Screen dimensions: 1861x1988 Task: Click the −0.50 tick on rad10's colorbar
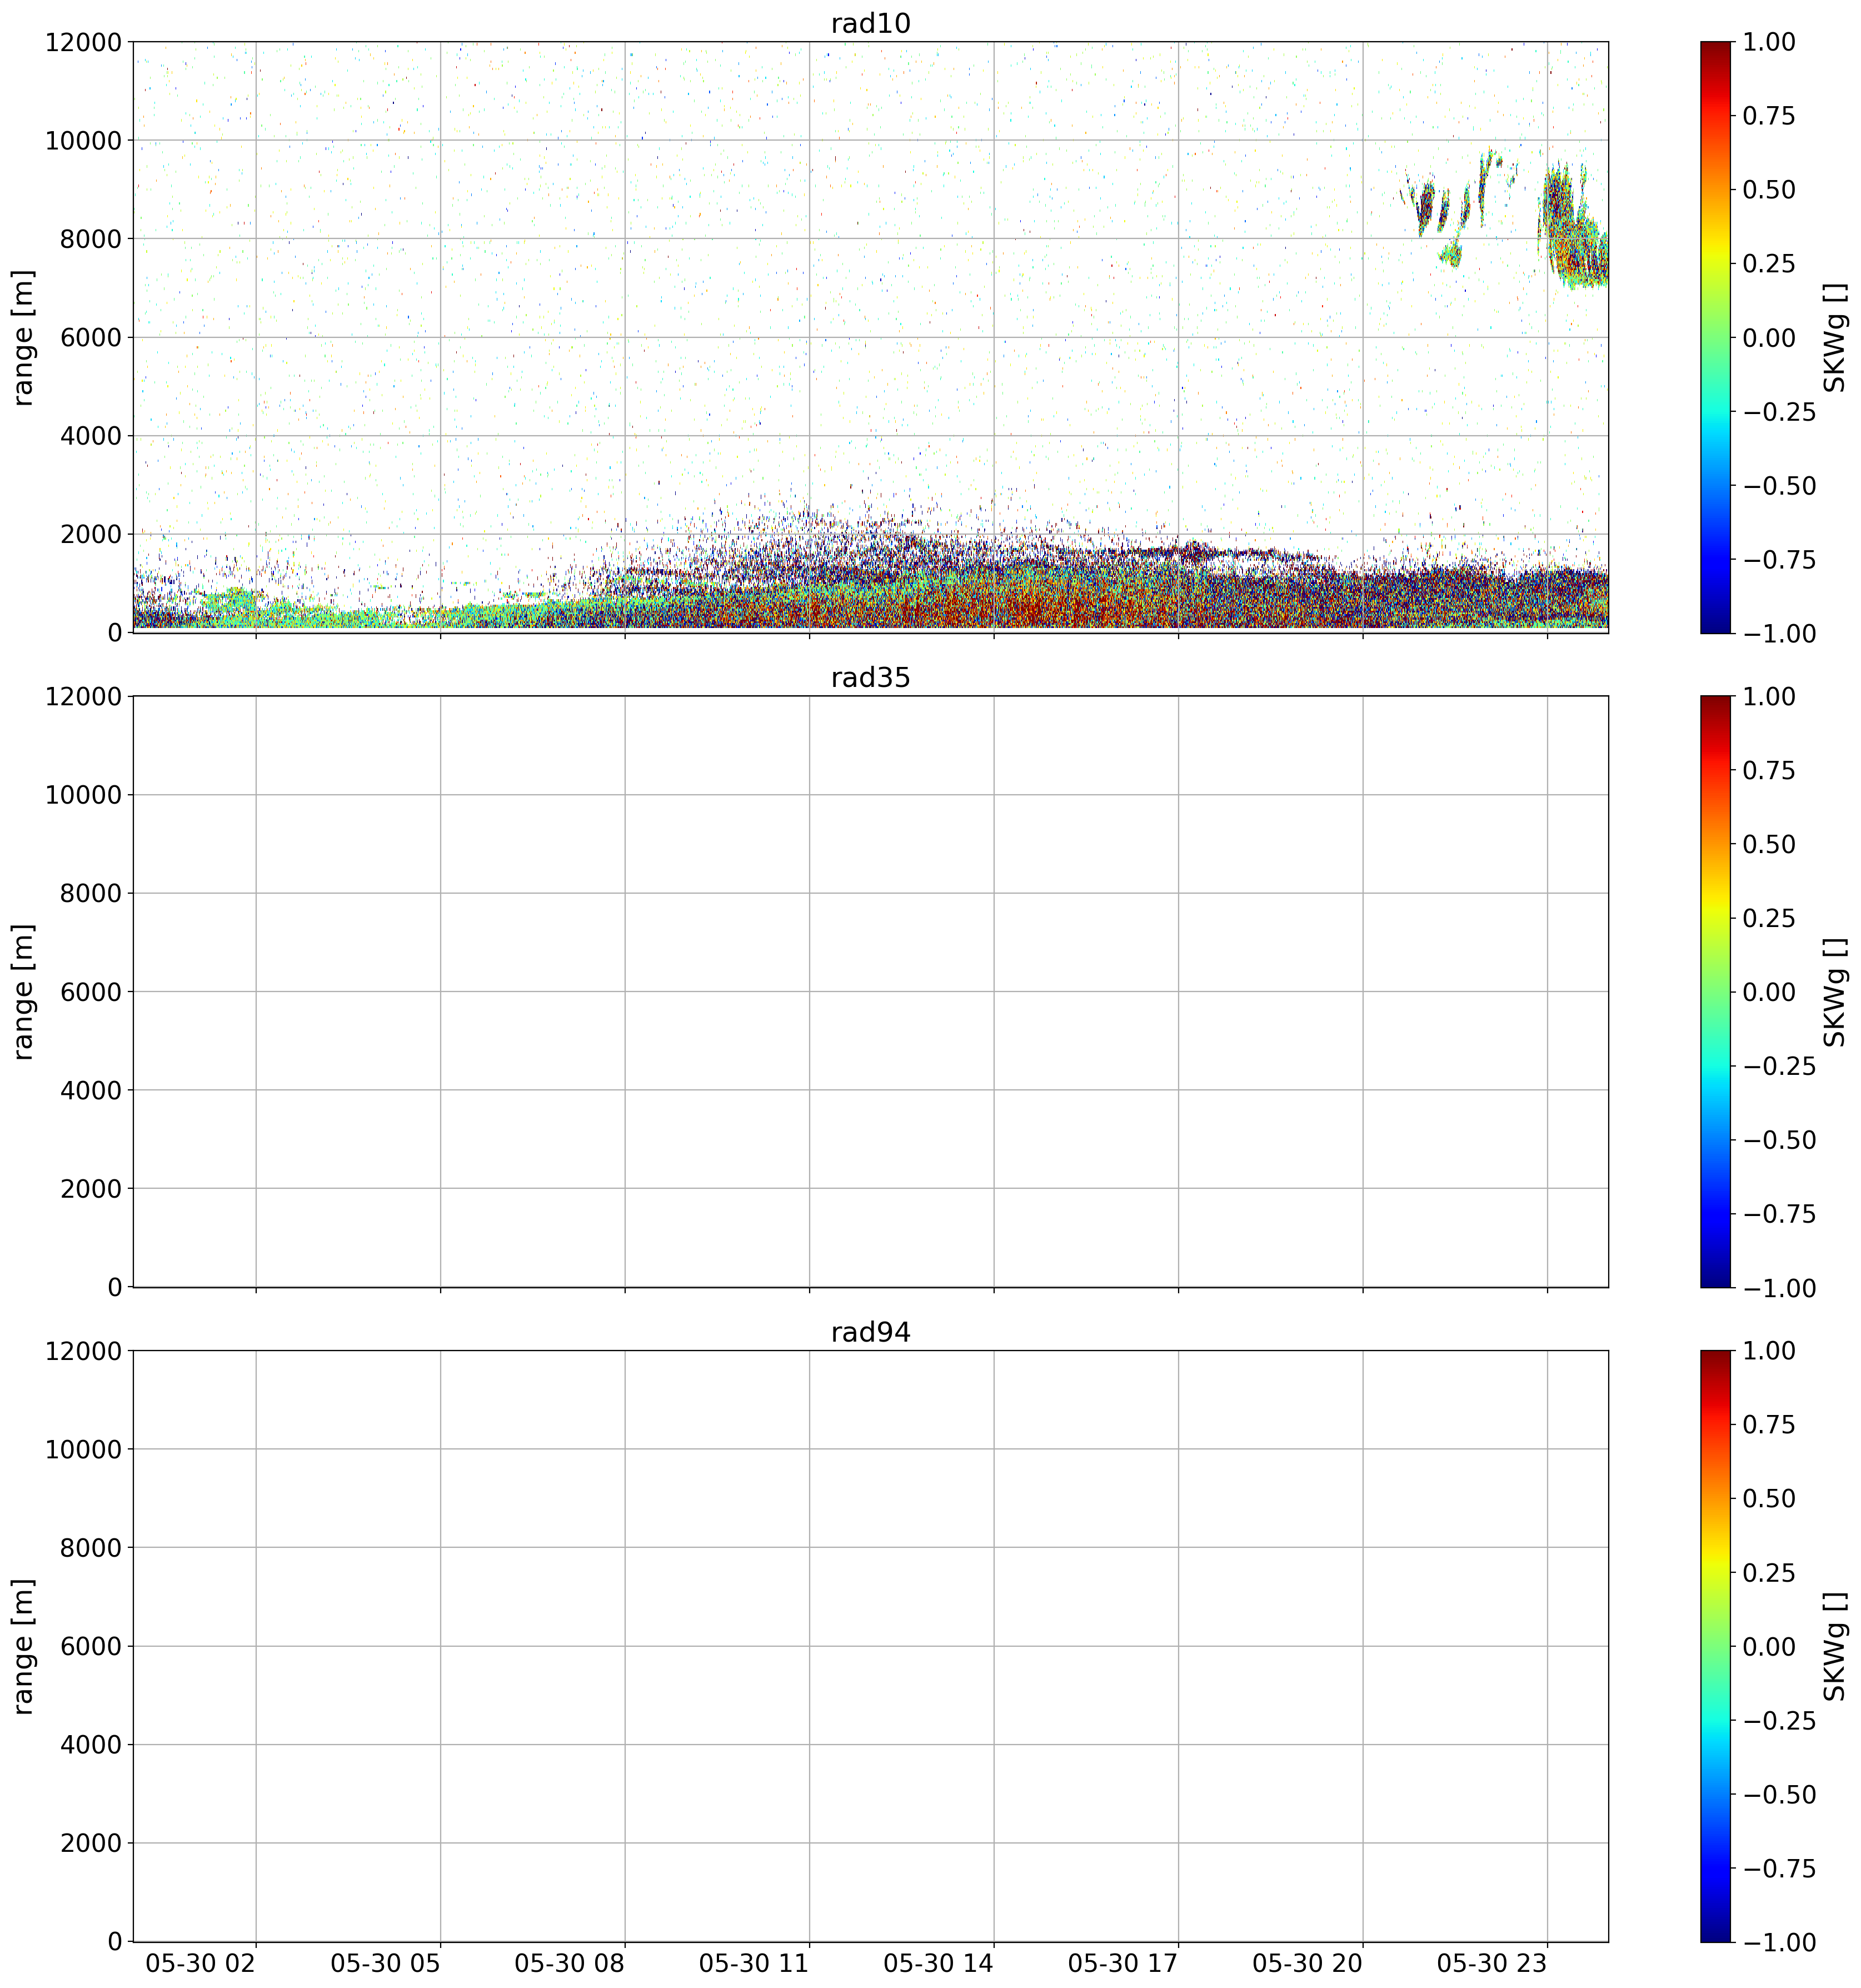coord(1780,486)
